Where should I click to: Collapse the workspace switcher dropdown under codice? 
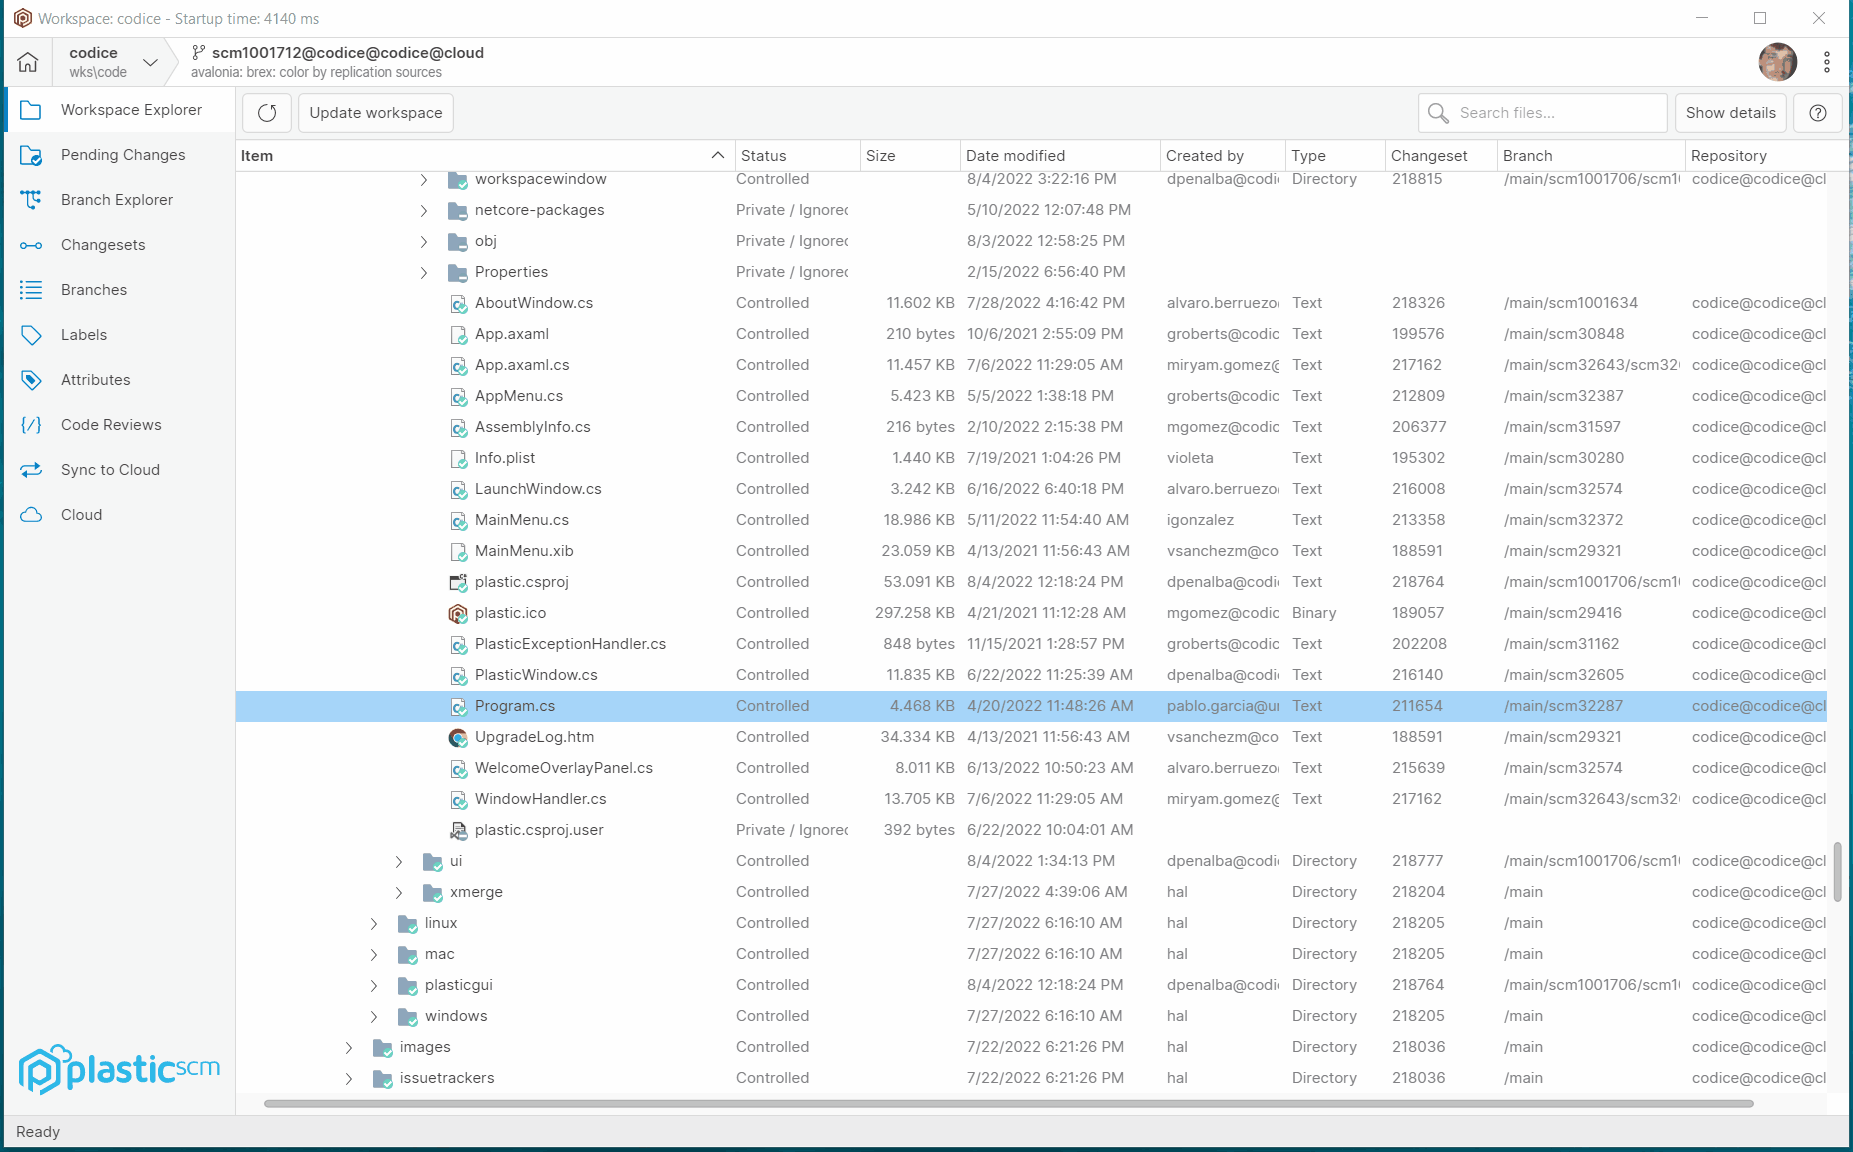coord(150,61)
